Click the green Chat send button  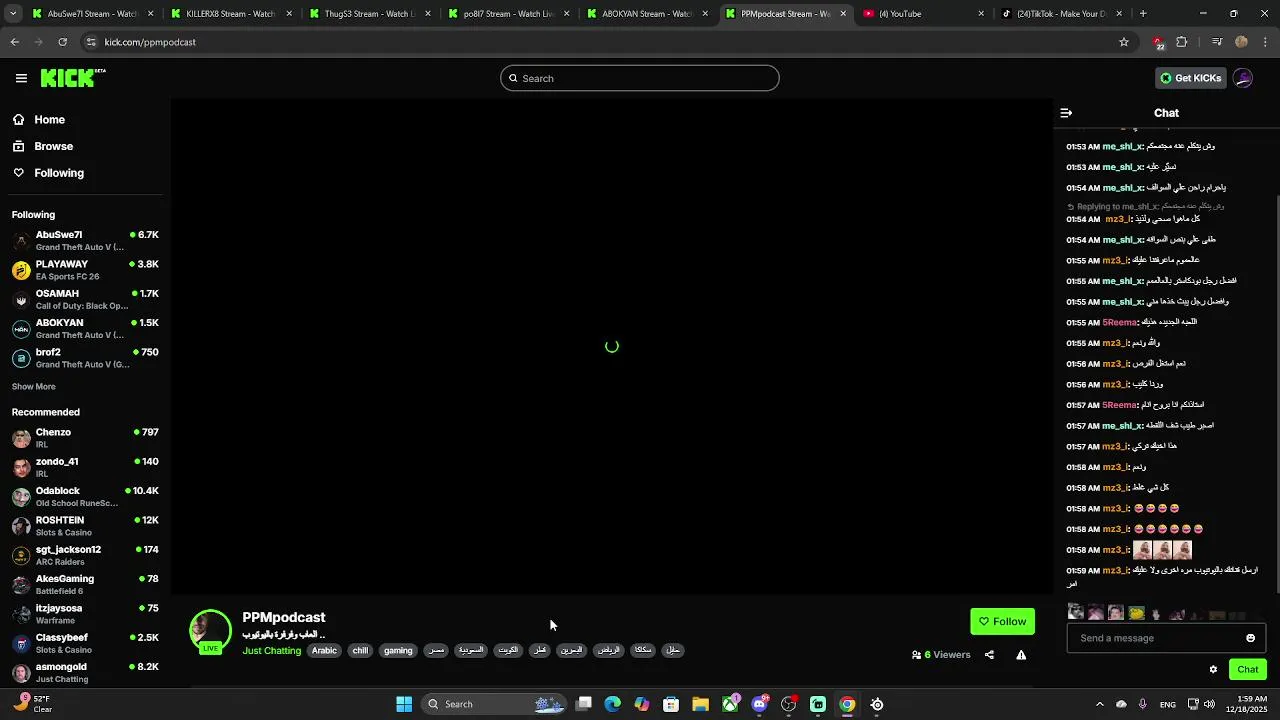tap(1247, 670)
